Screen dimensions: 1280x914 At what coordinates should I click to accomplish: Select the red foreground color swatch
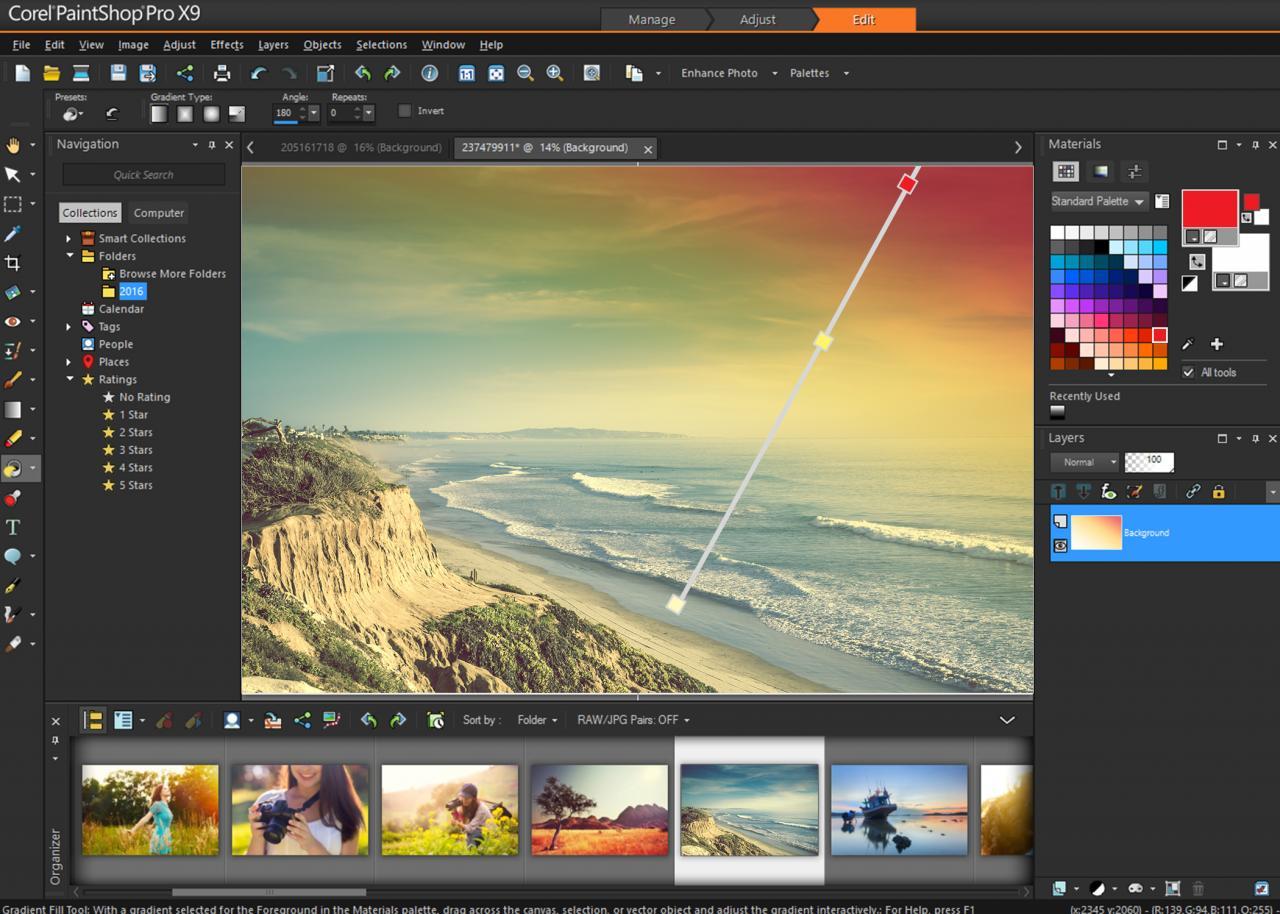point(1210,208)
